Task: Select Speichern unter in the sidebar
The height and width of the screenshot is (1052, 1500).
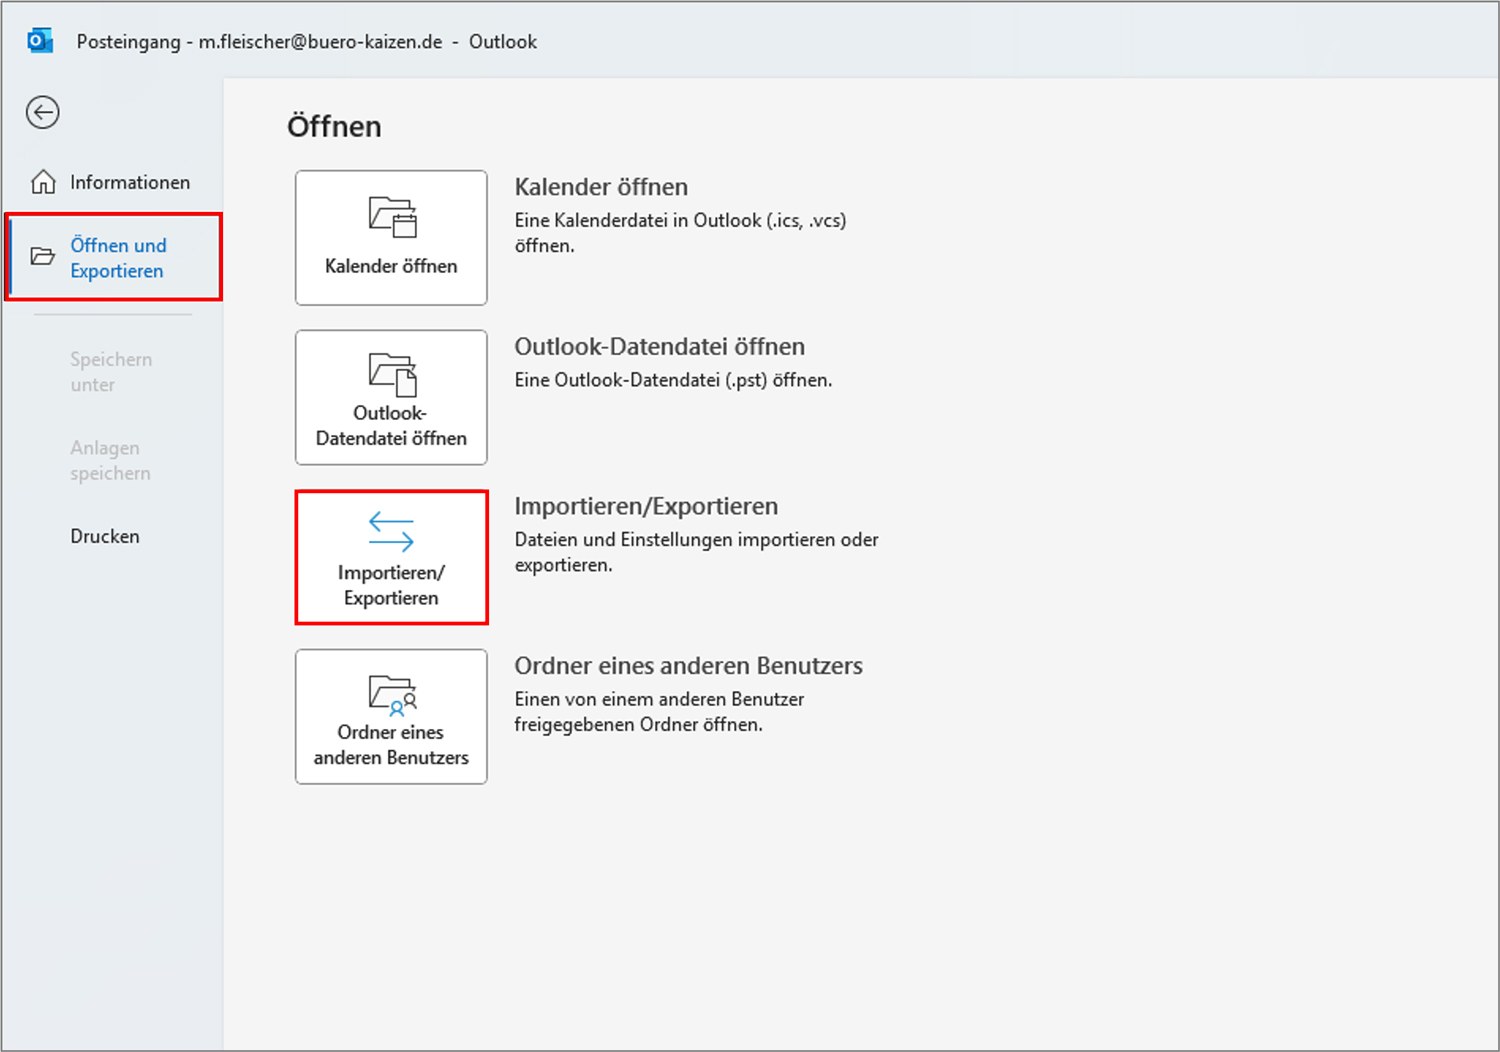Action: 110,372
